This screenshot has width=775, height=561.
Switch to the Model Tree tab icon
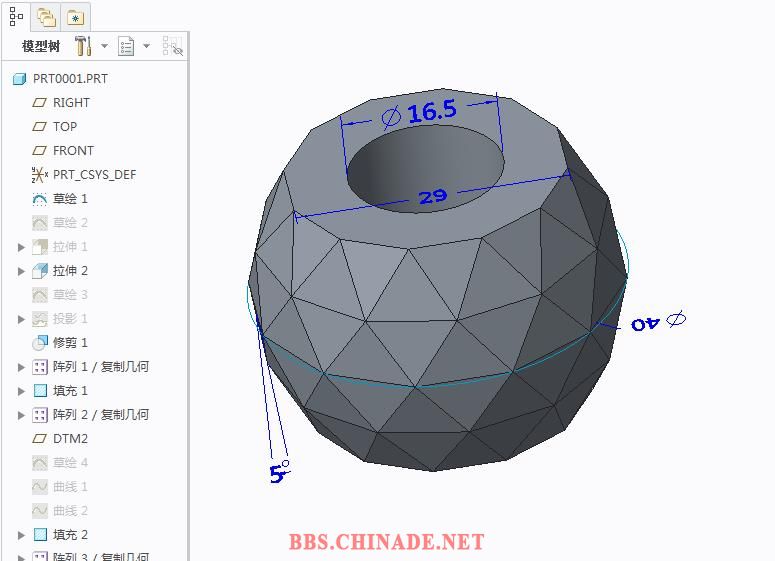[x=16, y=17]
